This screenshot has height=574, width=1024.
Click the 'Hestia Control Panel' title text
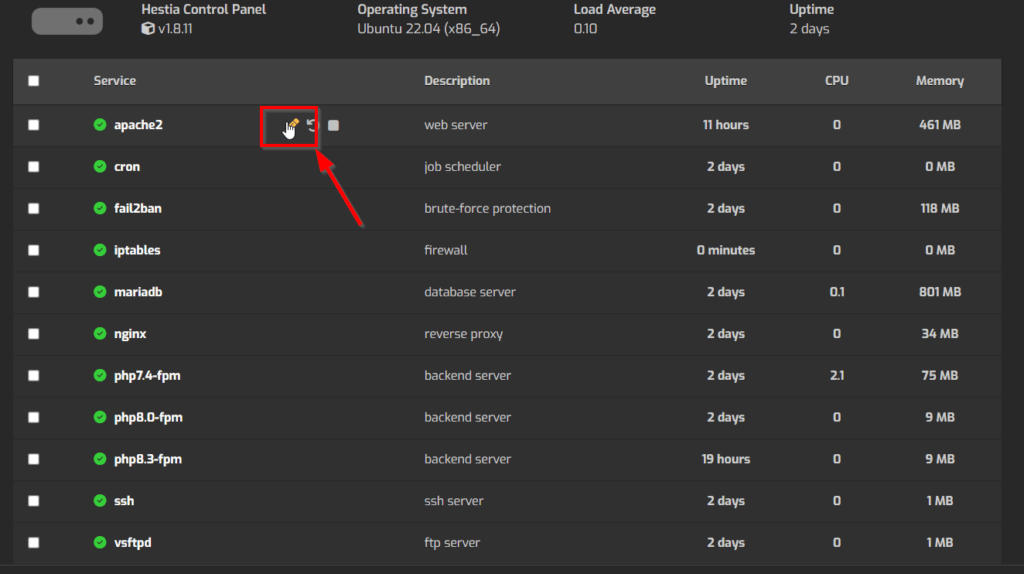click(203, 10)
